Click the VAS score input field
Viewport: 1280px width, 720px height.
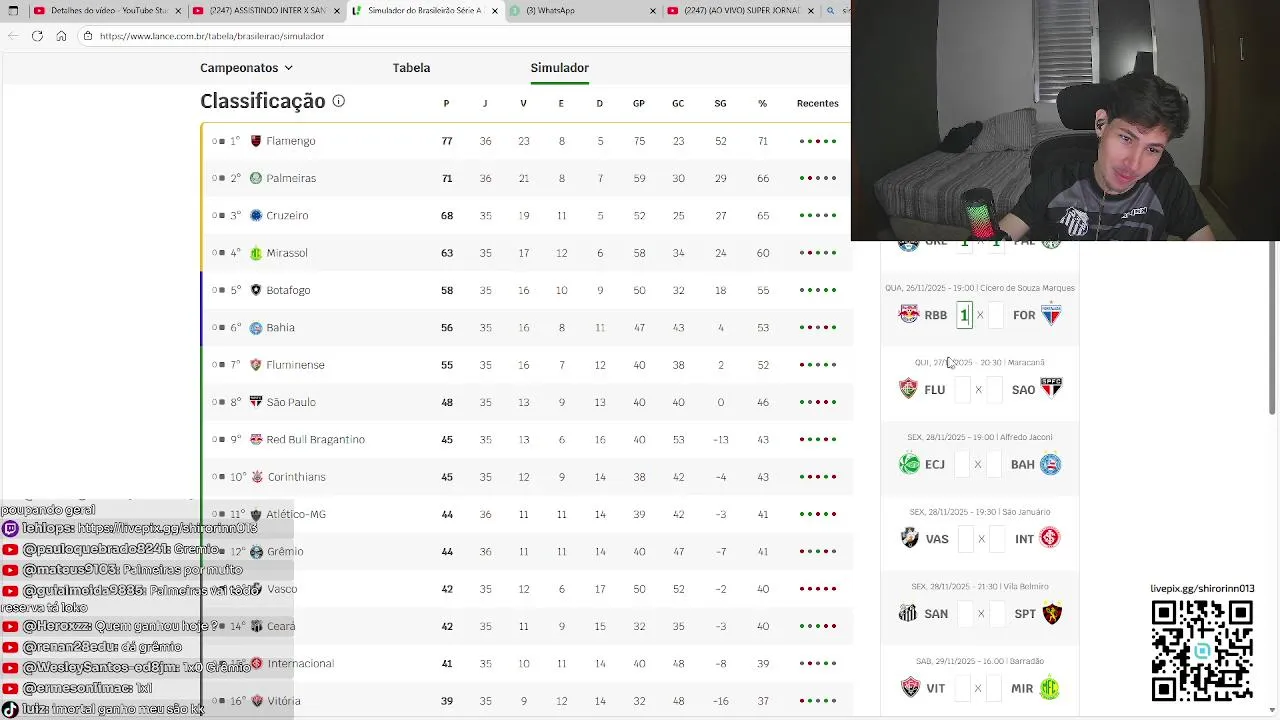tap(966, 539)
